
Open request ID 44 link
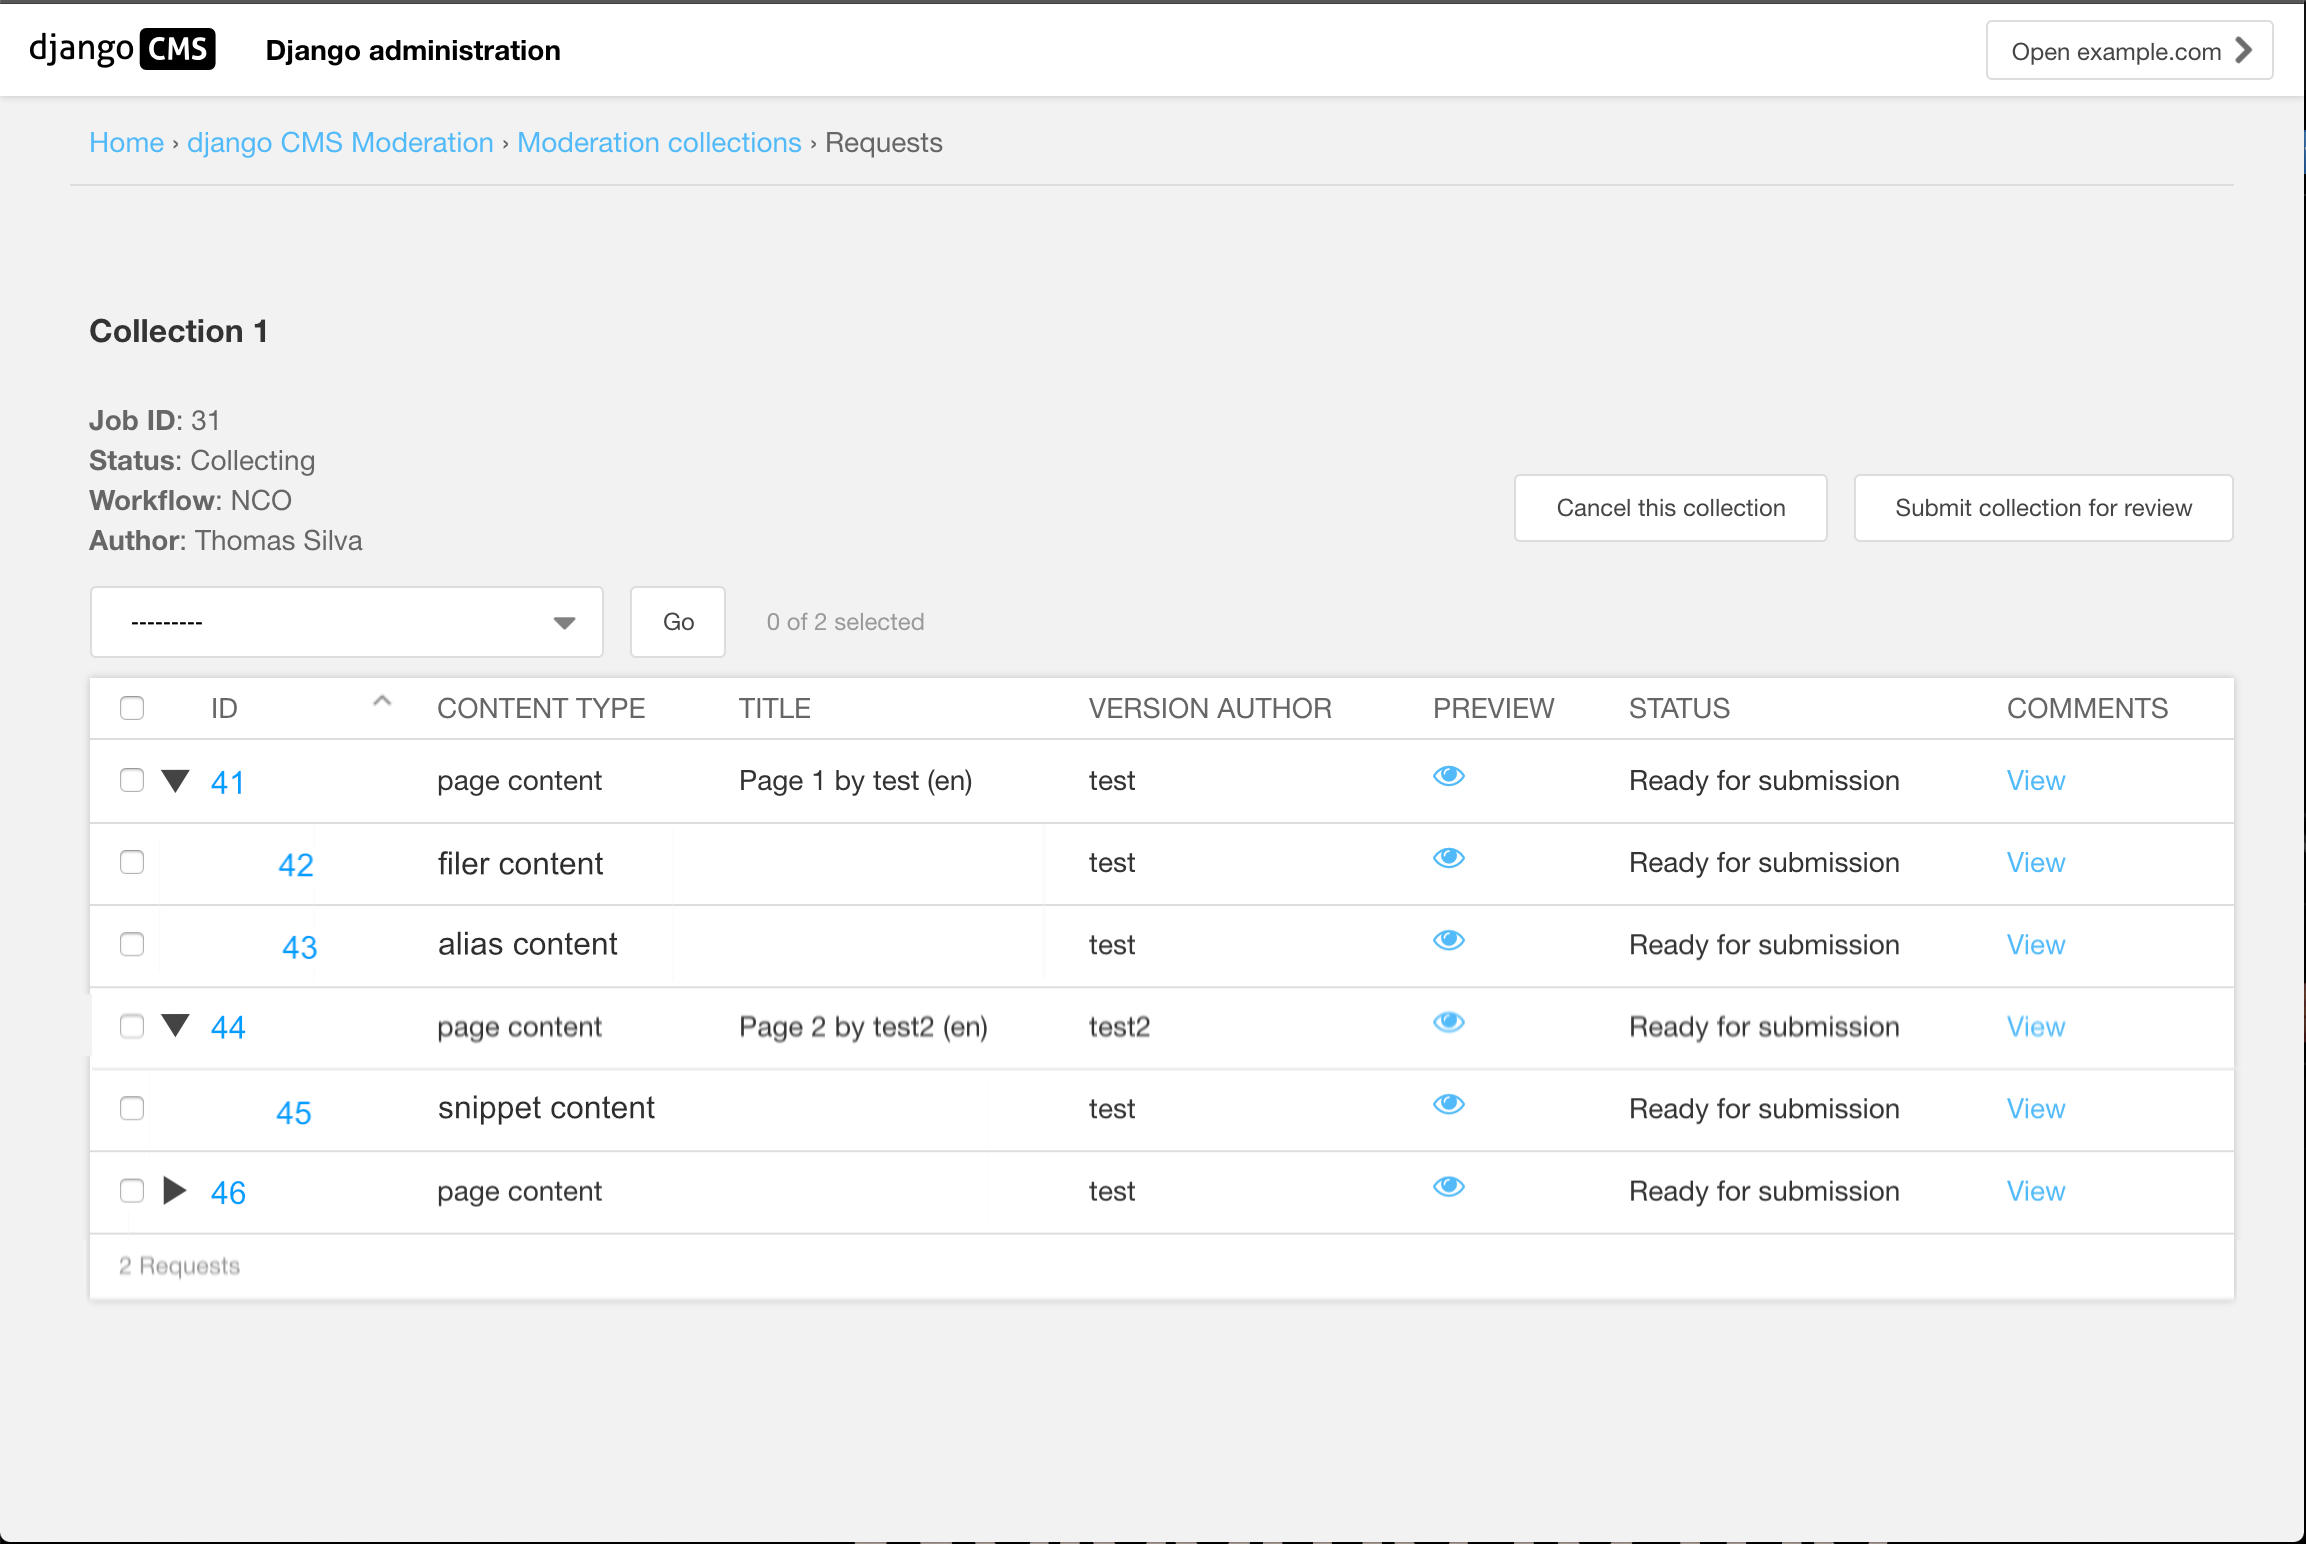228,1027
